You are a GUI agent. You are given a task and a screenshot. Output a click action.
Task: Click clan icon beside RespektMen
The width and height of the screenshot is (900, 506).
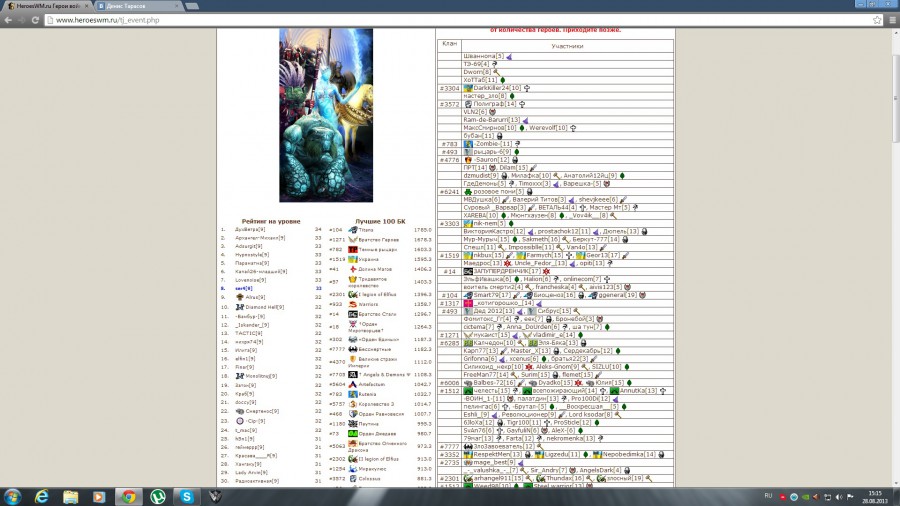tap(468, 454)
